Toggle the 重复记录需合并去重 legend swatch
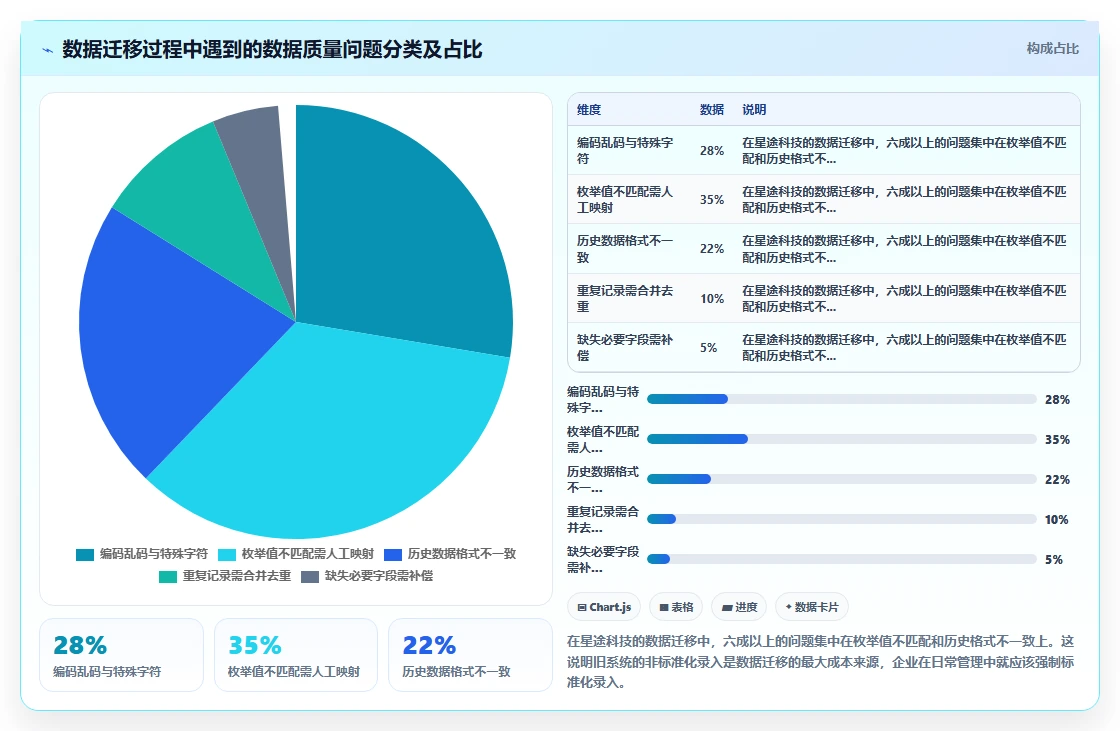Viewport: 1120px width, 731px height. (168, 577)
